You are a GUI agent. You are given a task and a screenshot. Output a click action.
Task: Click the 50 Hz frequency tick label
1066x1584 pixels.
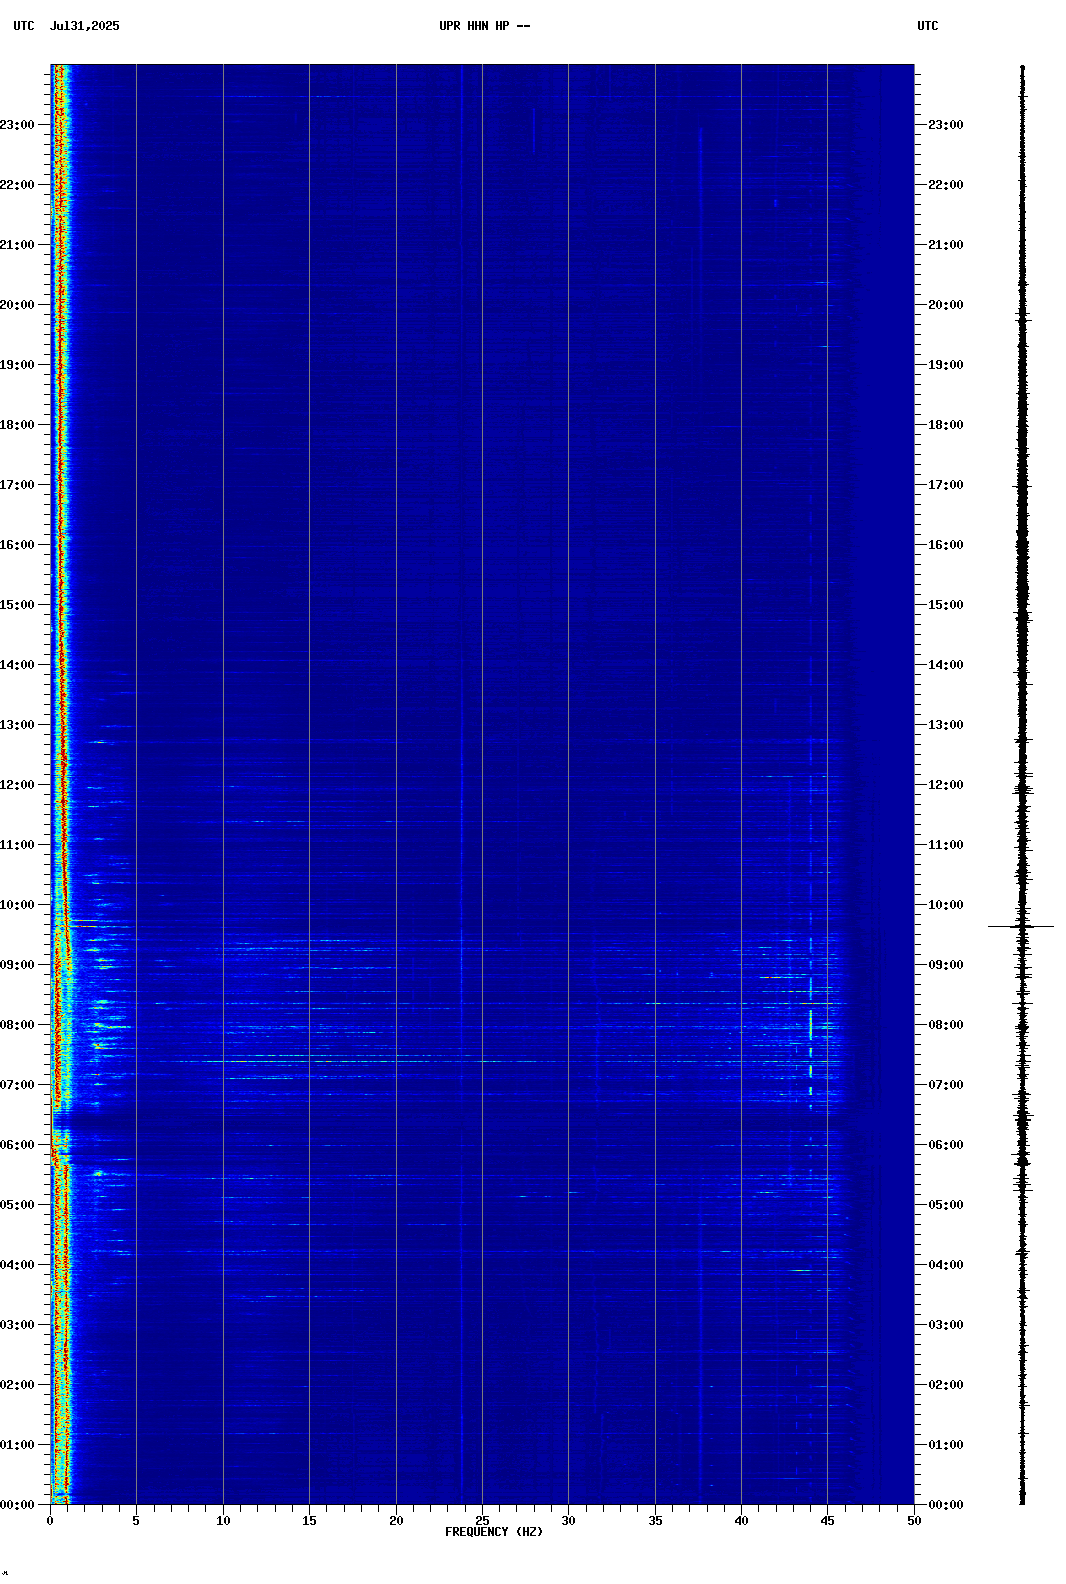(x=914, y=1521)
